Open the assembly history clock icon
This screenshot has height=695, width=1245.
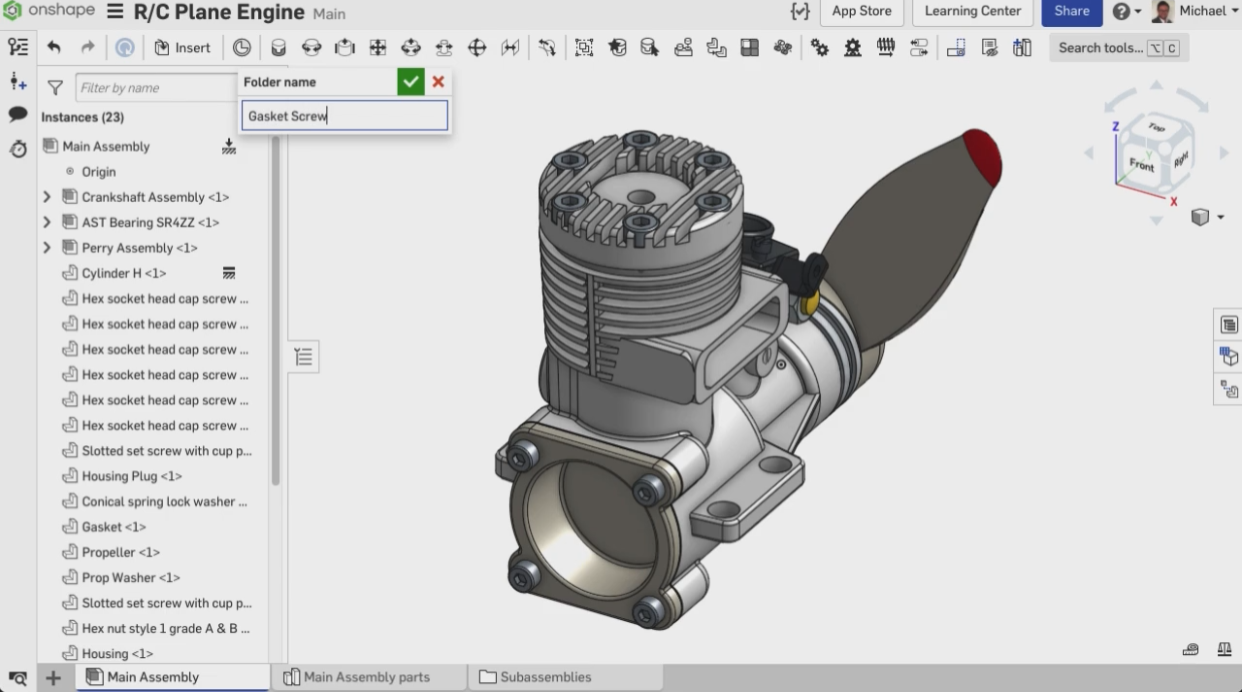click(242, 47)
